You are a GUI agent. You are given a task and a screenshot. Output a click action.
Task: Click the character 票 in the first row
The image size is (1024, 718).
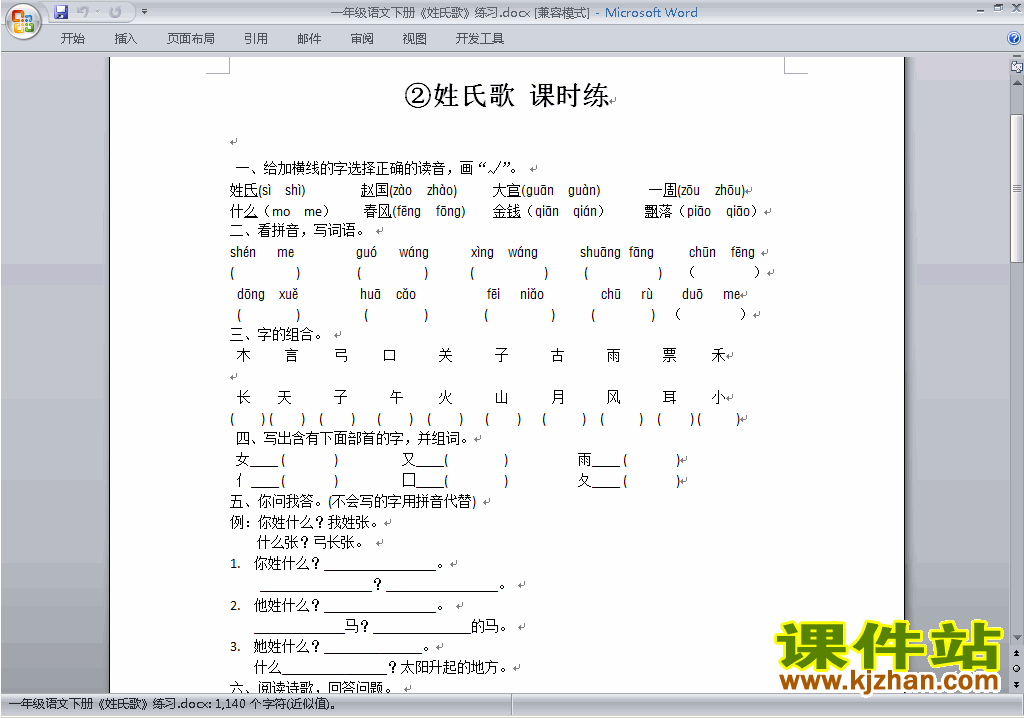(x=669, y=355)
